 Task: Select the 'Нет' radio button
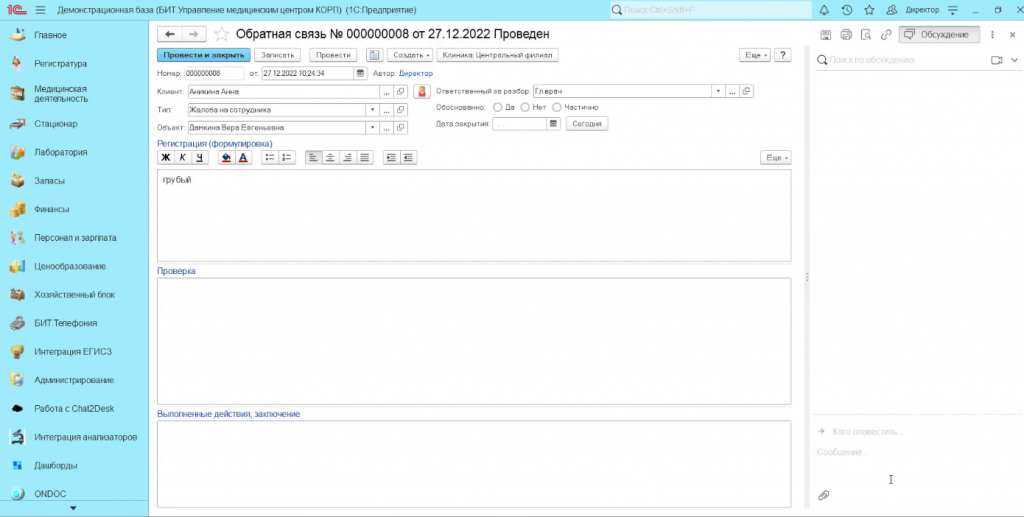tap(525, 107)
